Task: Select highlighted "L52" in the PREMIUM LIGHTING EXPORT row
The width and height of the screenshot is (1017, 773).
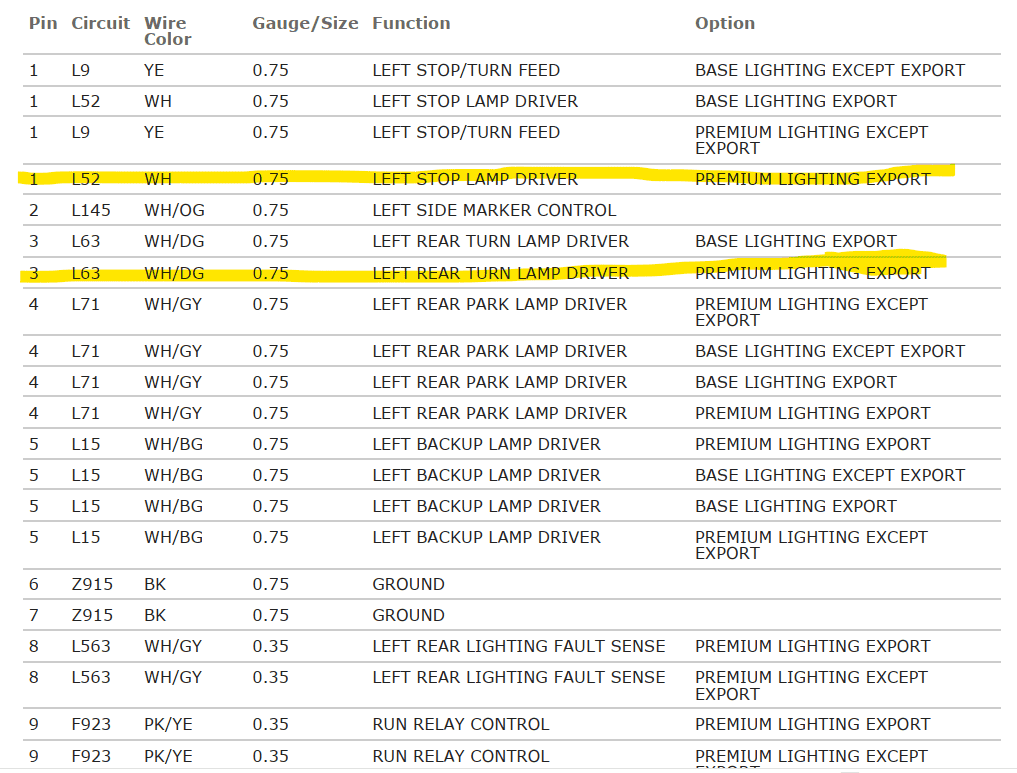Action: click(x=86, y=179)
